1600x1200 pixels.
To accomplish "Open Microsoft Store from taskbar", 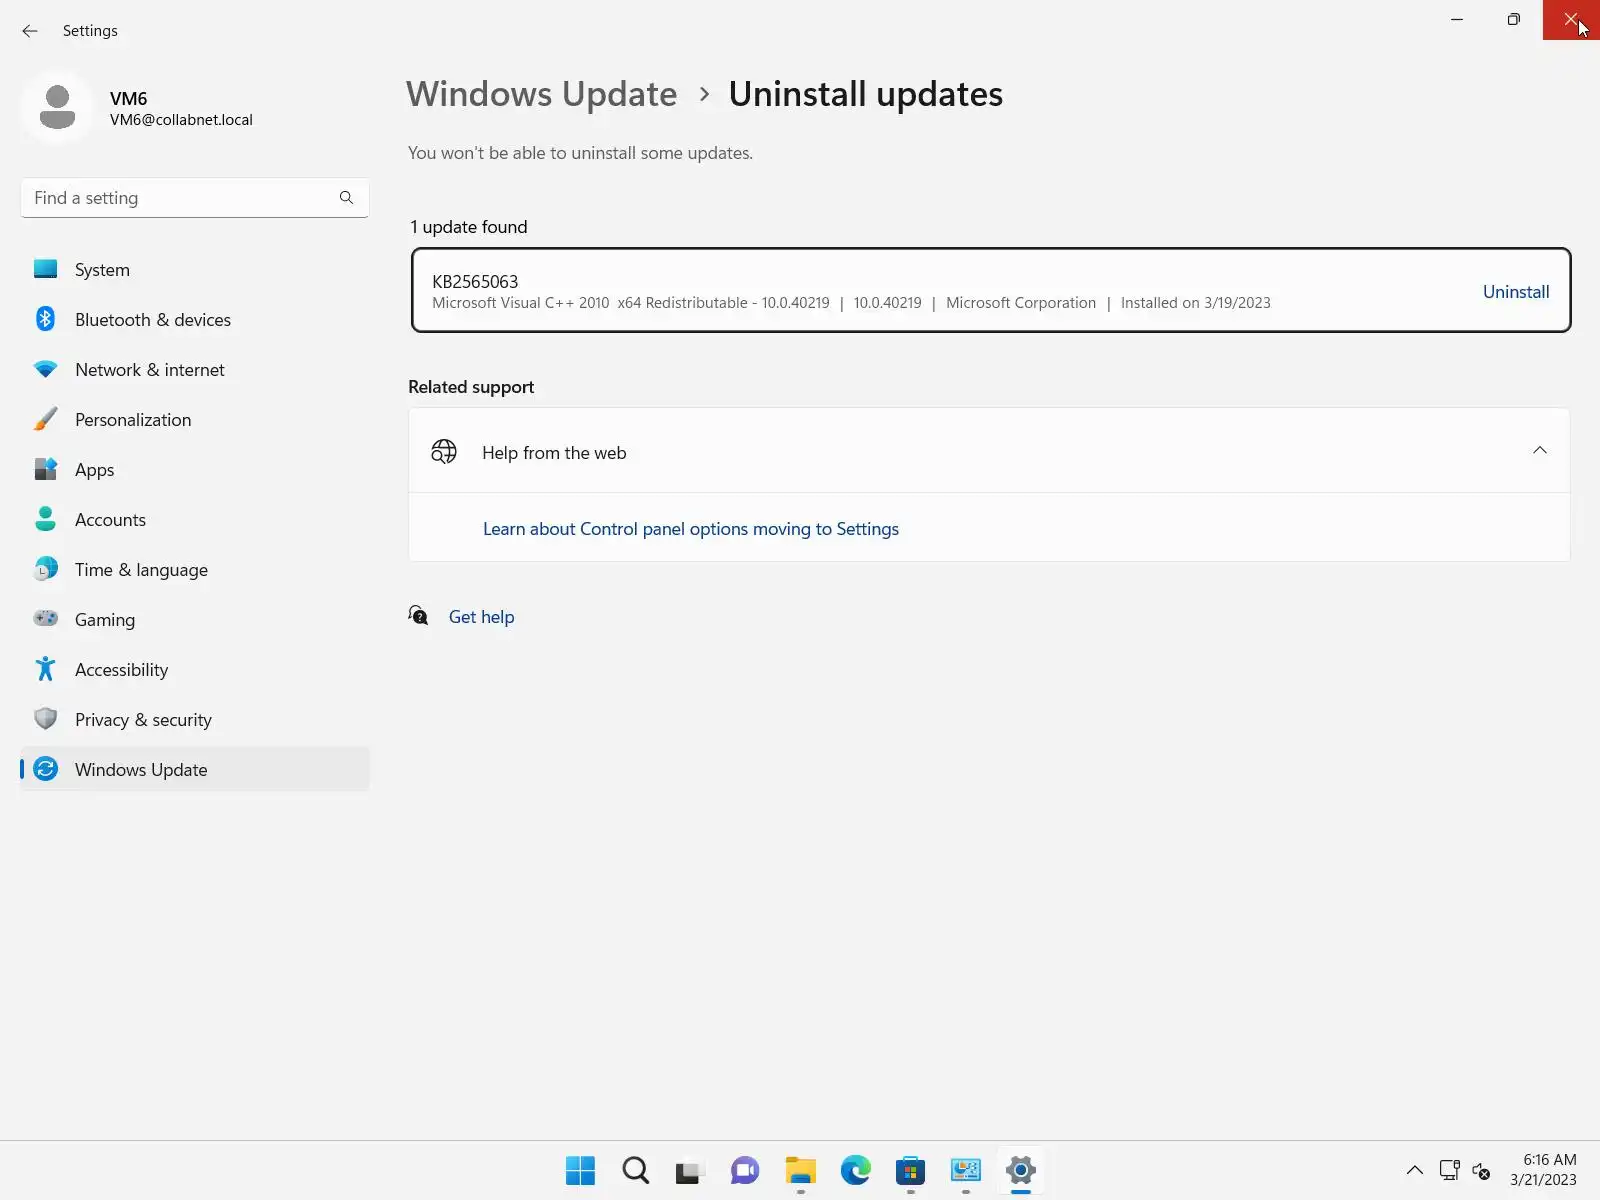I will (x=910, y=1170).
